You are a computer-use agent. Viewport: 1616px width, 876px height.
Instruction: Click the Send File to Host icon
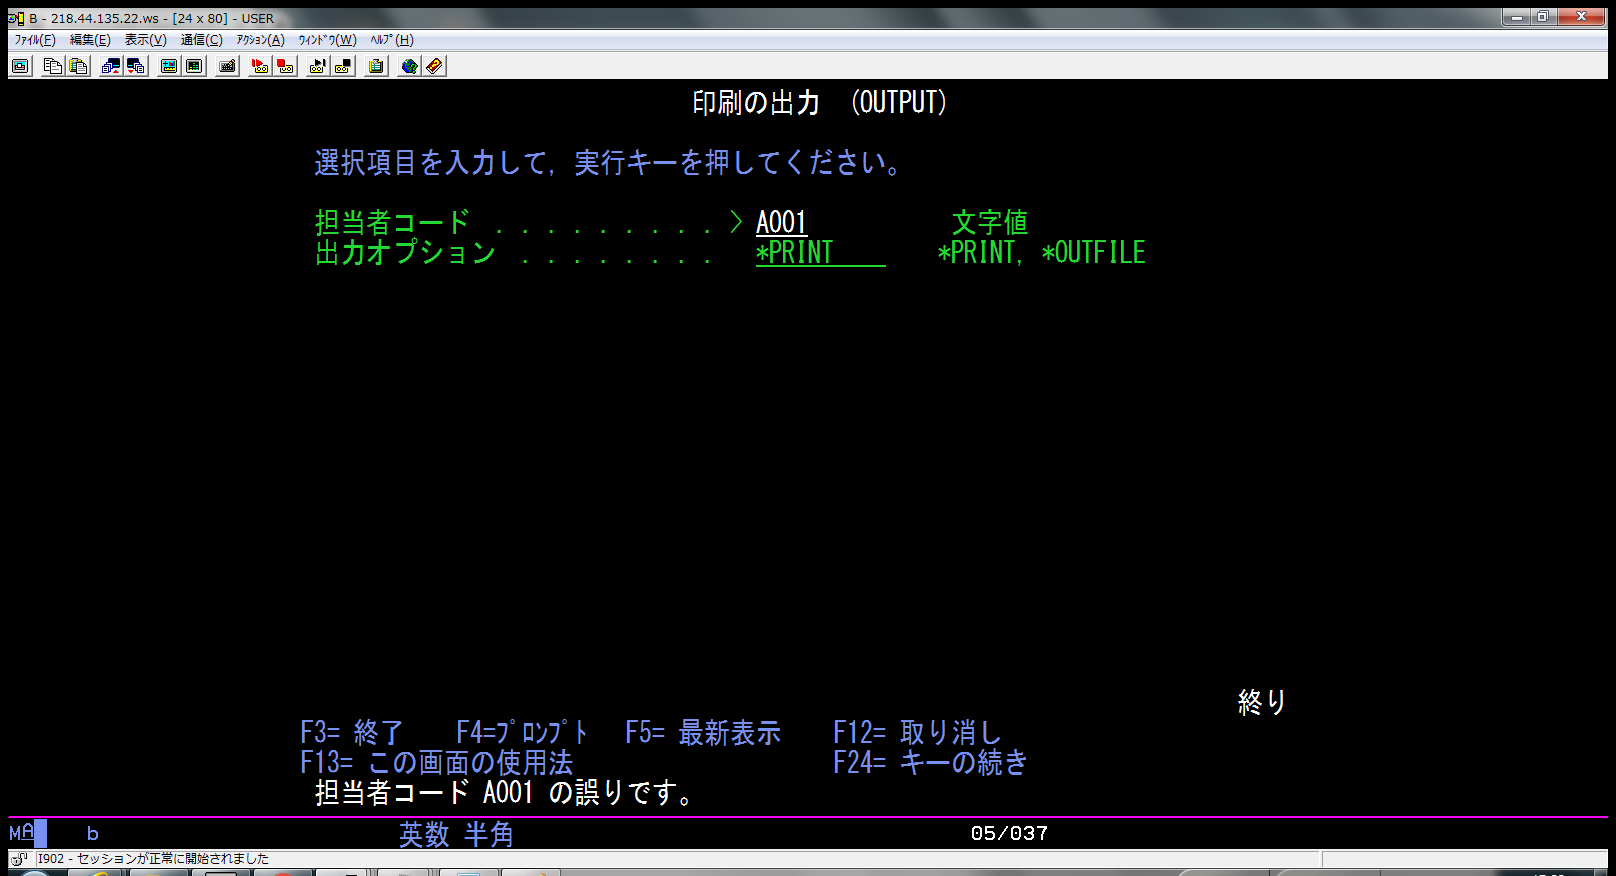pyautogui.click(x=111, y=66)
